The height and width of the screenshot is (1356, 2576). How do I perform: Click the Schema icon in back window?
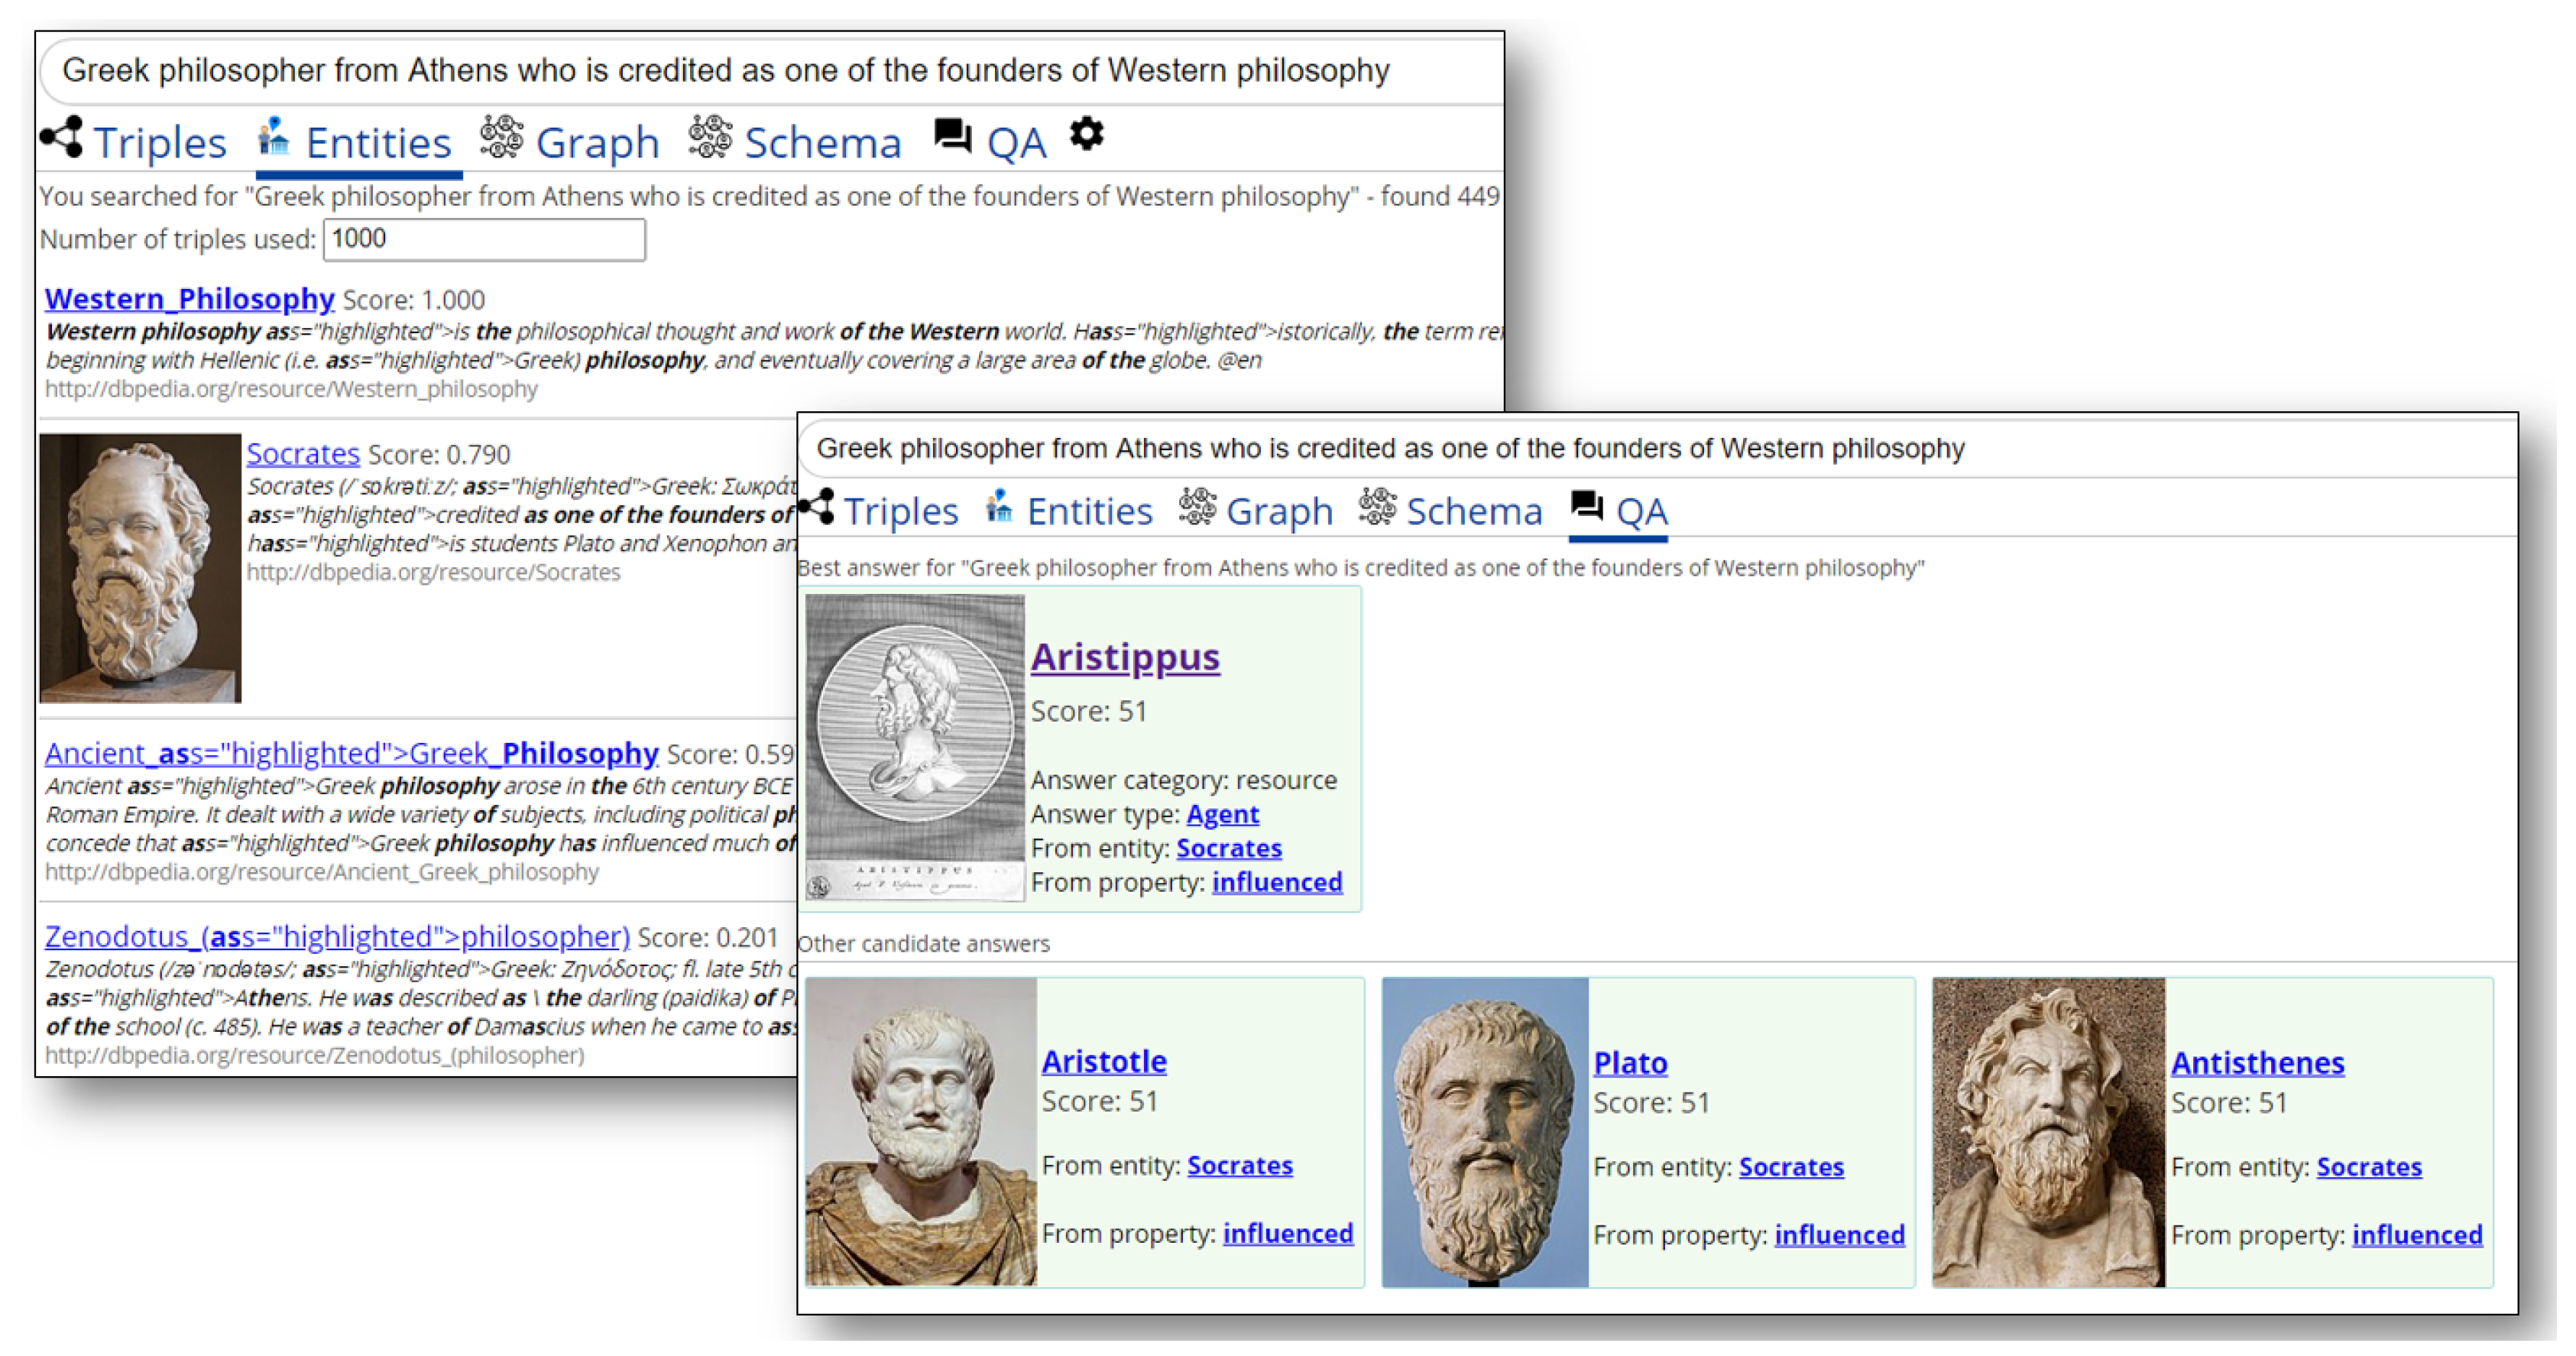click(x=710, y=137)
